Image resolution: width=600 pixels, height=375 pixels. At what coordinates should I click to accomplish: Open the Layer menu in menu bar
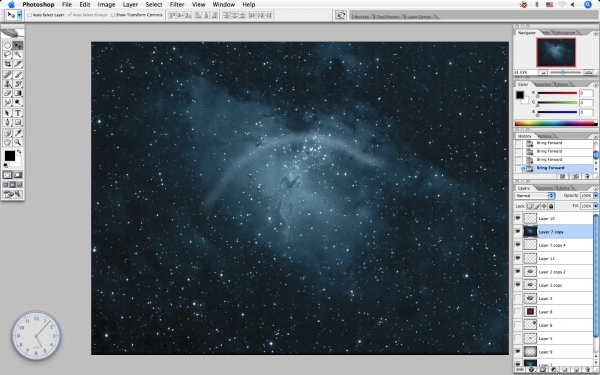pos(130,5)
